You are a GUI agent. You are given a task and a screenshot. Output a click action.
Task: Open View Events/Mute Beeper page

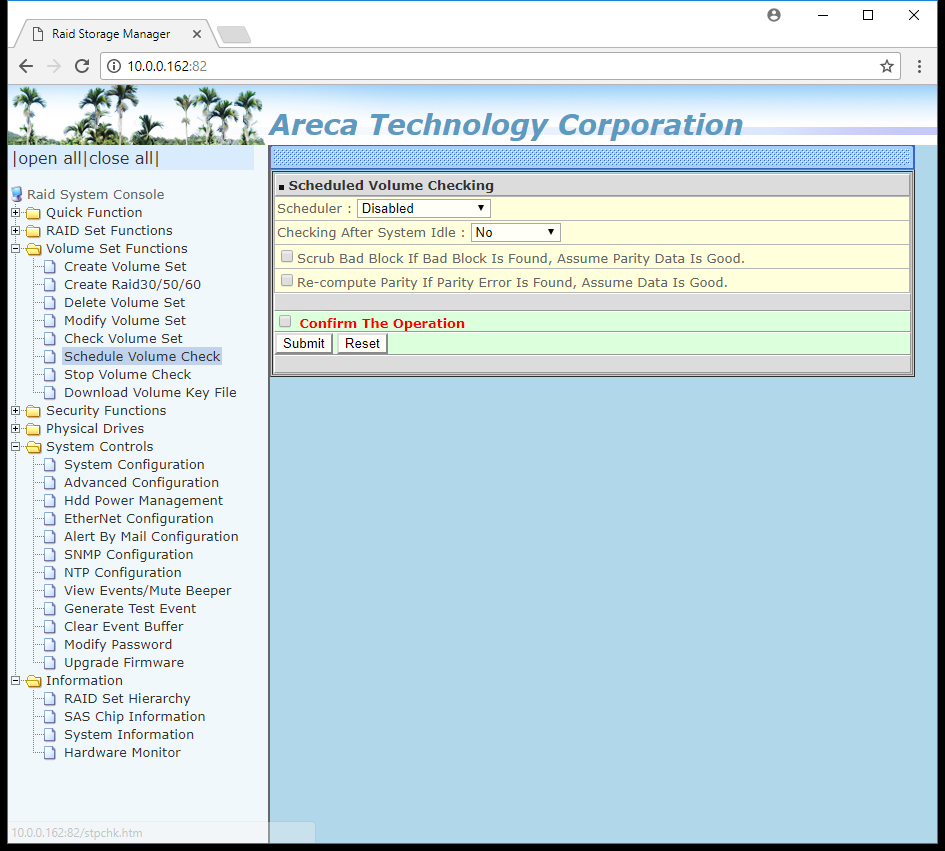[148, 591]
